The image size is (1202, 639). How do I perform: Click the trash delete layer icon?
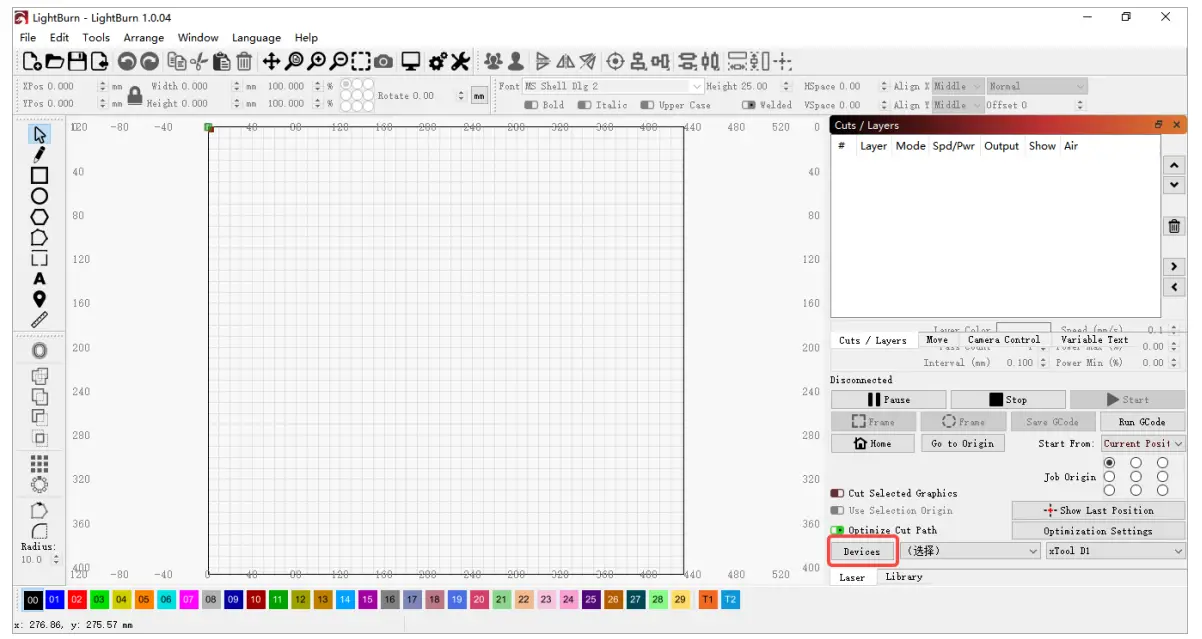[1174, 226]
